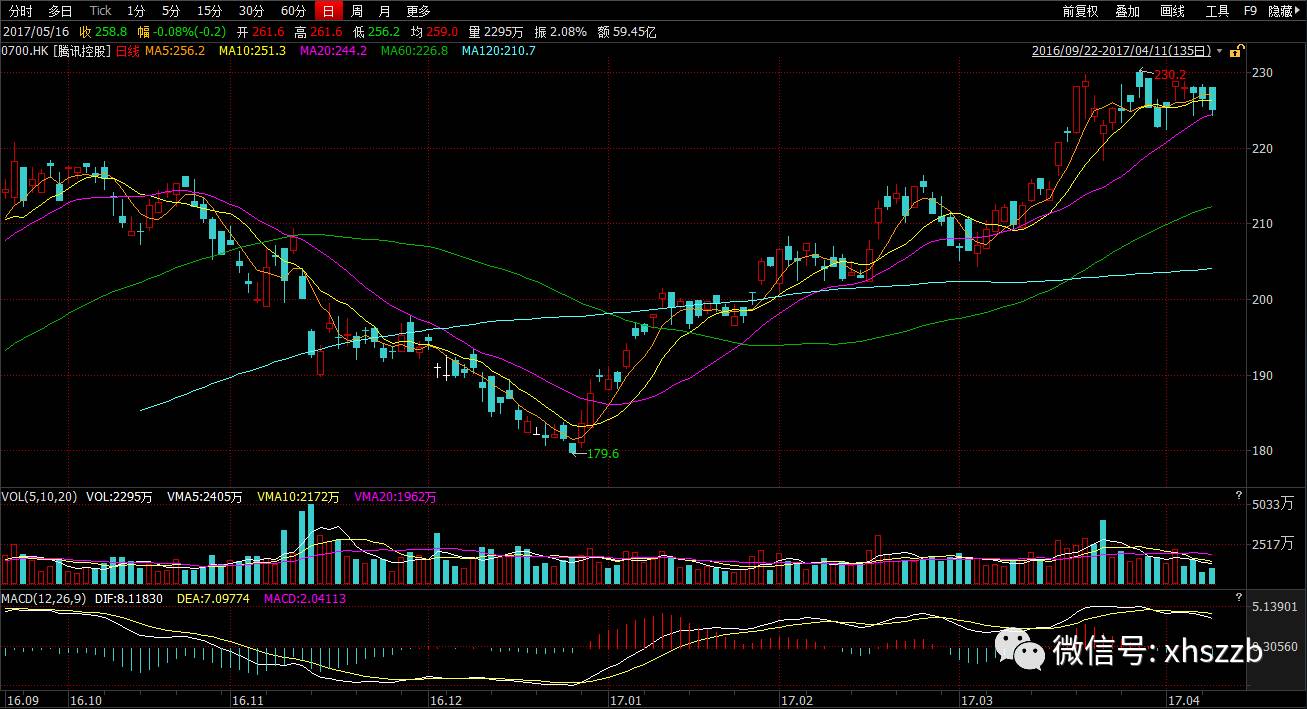Open the 画线 drawing tools
Screen dimensions: 1307x709
(x=1172, y=11)
